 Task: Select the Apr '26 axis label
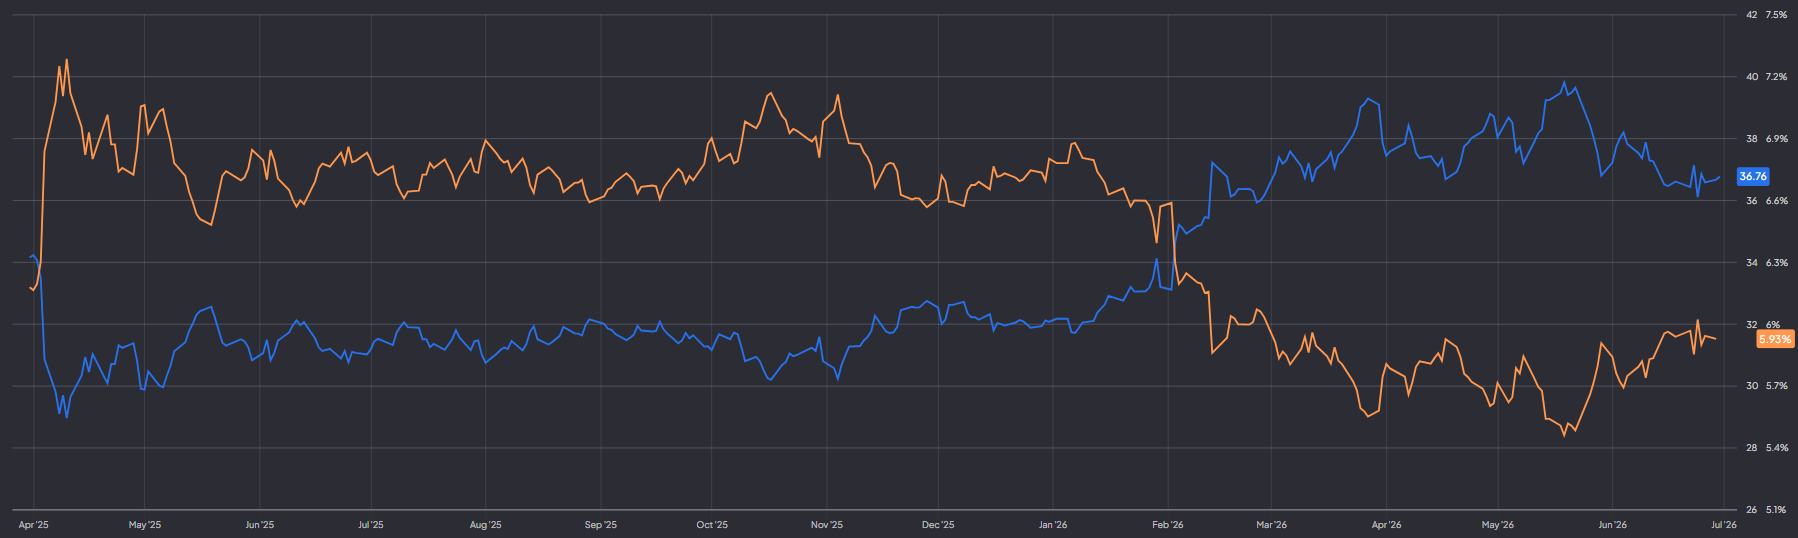tap(1387, 525)
